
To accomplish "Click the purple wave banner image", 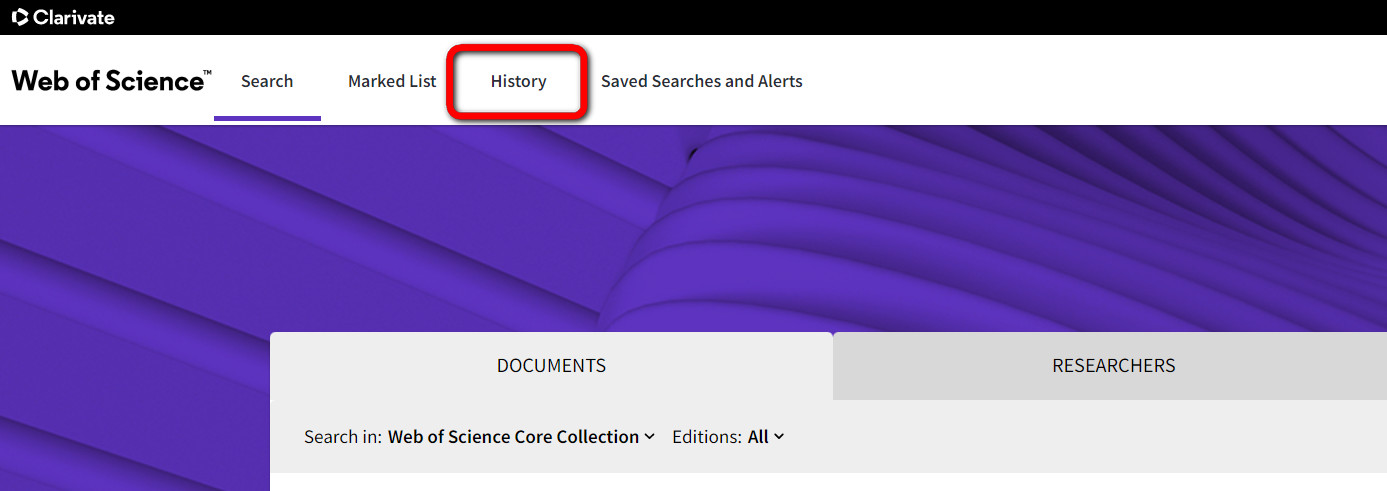I will pos(693,228).
